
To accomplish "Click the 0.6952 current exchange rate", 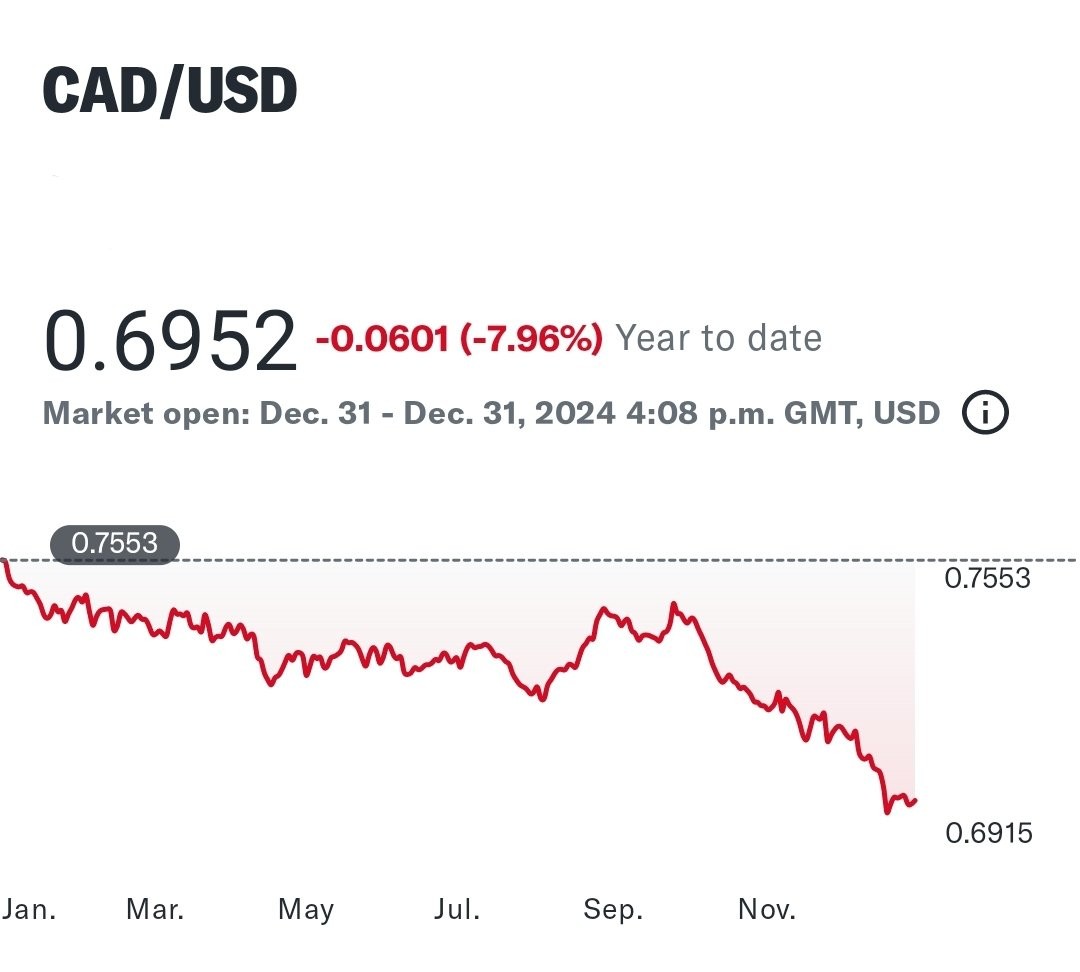I will (170, 340).
